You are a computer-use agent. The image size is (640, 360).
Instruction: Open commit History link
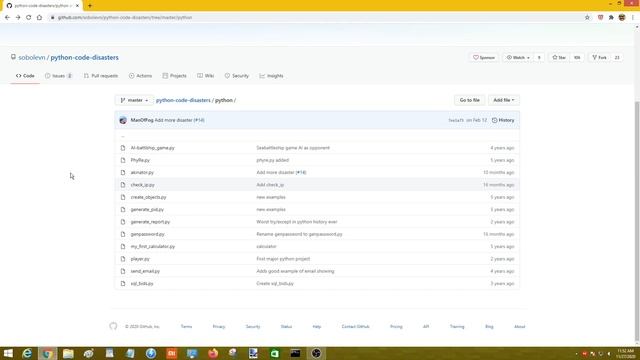(x=503, y=120)
